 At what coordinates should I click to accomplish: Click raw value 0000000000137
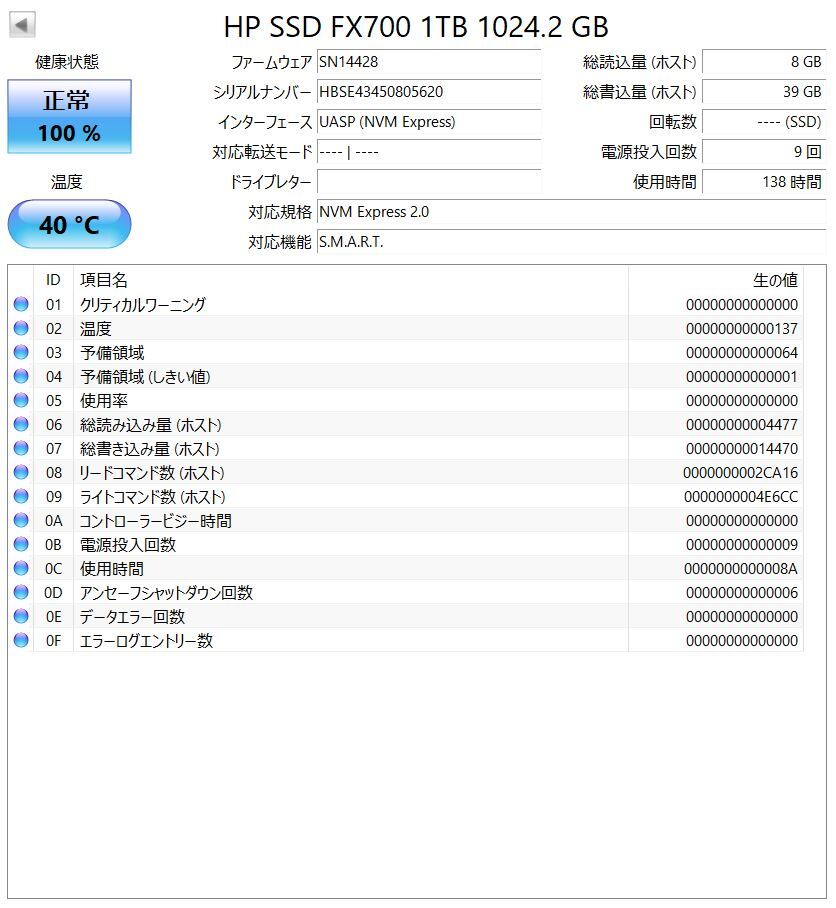click(742, 328)
